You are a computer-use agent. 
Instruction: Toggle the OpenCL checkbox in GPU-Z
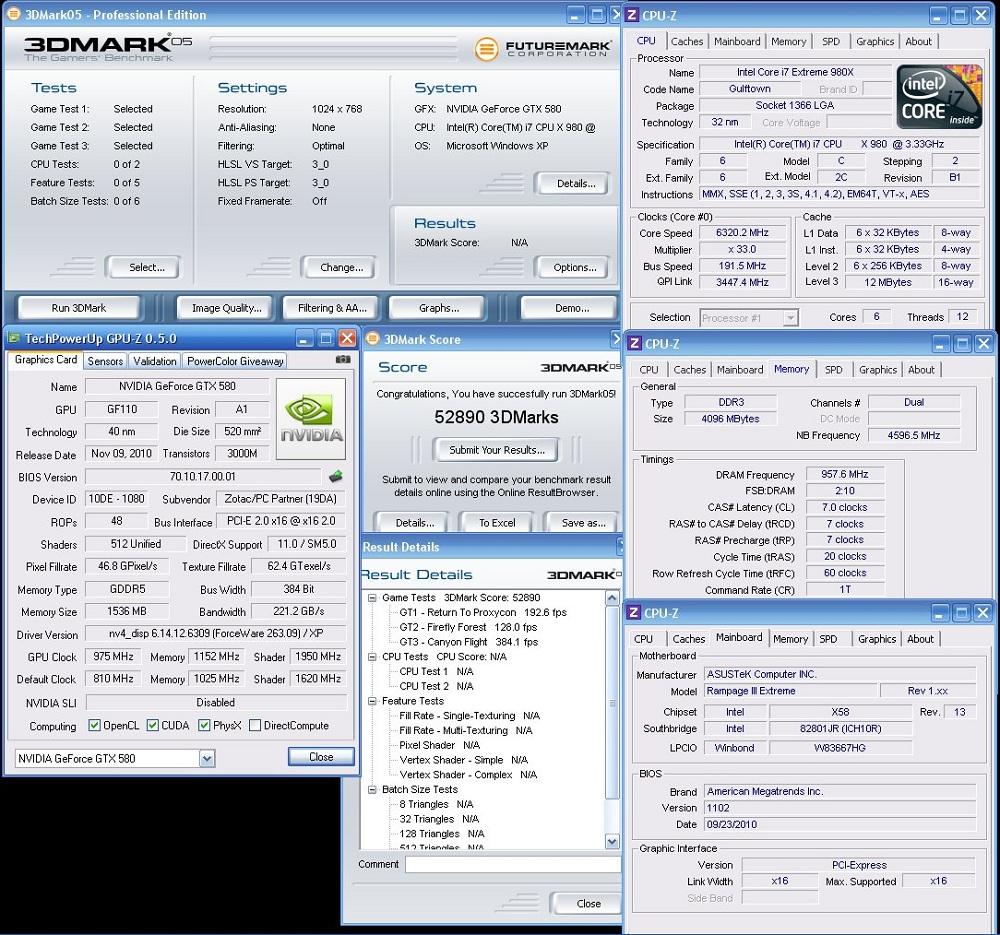pyautogui.click(x=94, y=725)
